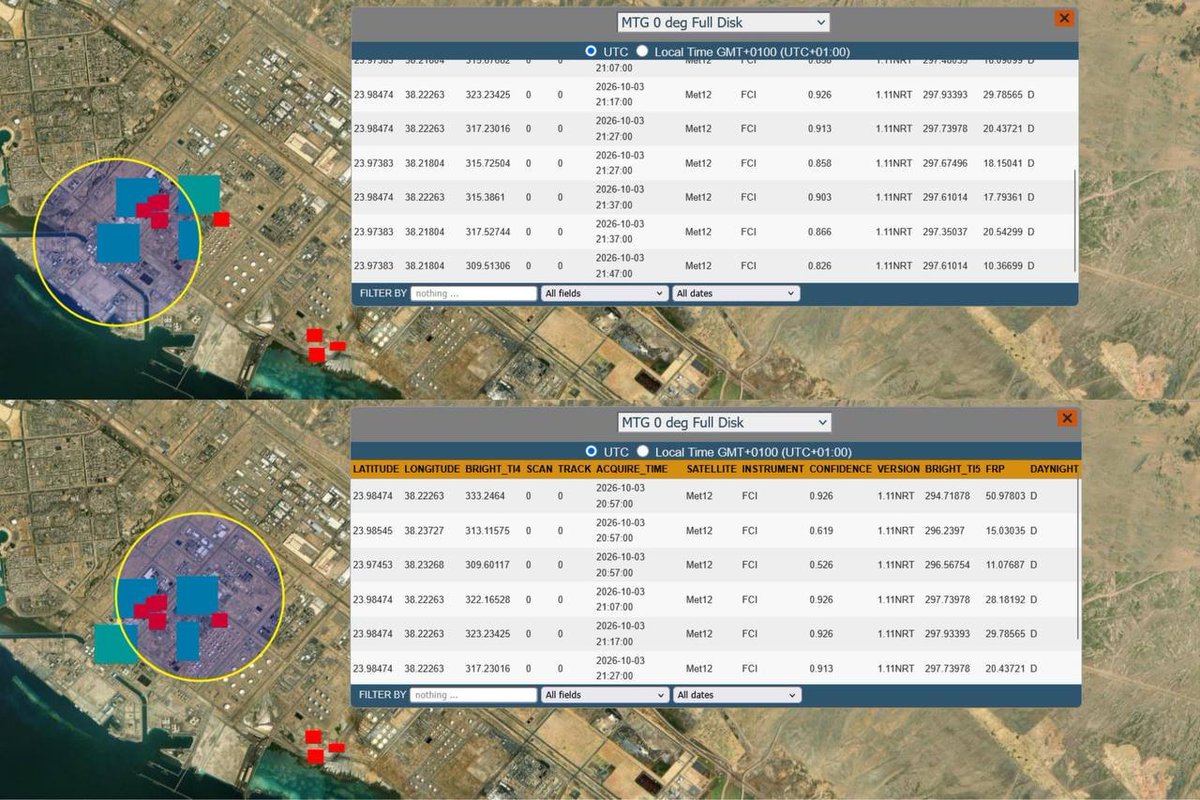The height and width of the screenshot is (800, 1200).
Task: Close the bottom fire data panel
Action: (1067, 418)
